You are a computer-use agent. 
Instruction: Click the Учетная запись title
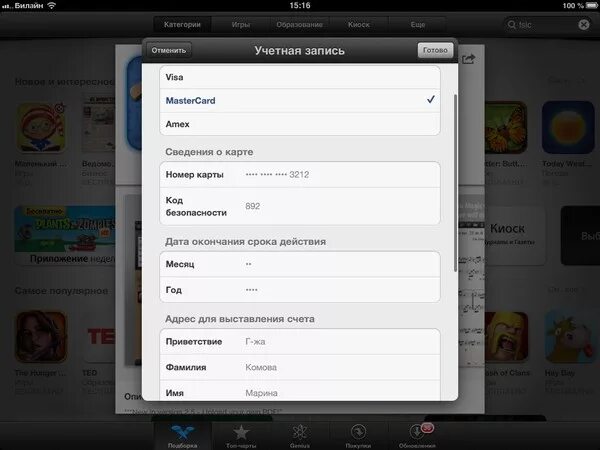(x=300, y=51)
